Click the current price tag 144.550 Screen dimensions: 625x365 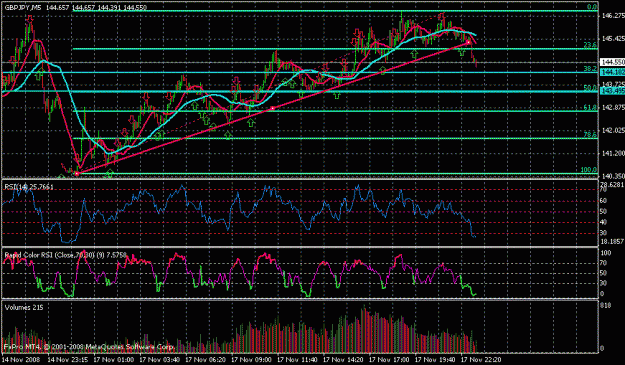613,62
